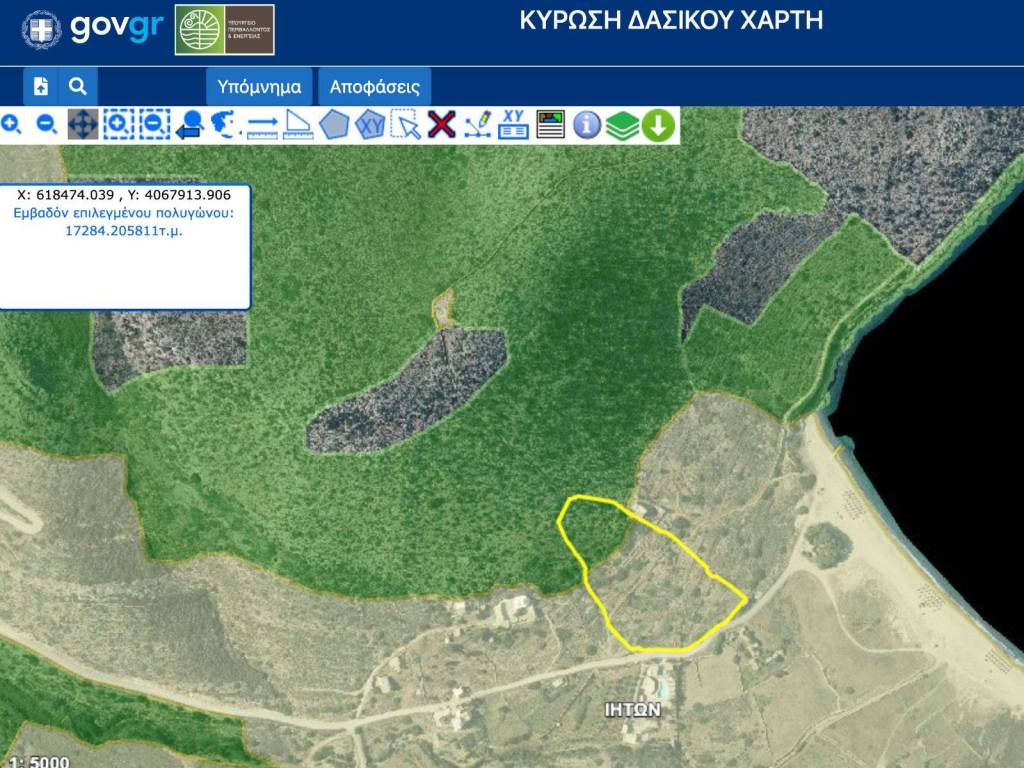Click the zoom in magnifier tool
This screenshot has height=768, width=1024.
point(11,125)
